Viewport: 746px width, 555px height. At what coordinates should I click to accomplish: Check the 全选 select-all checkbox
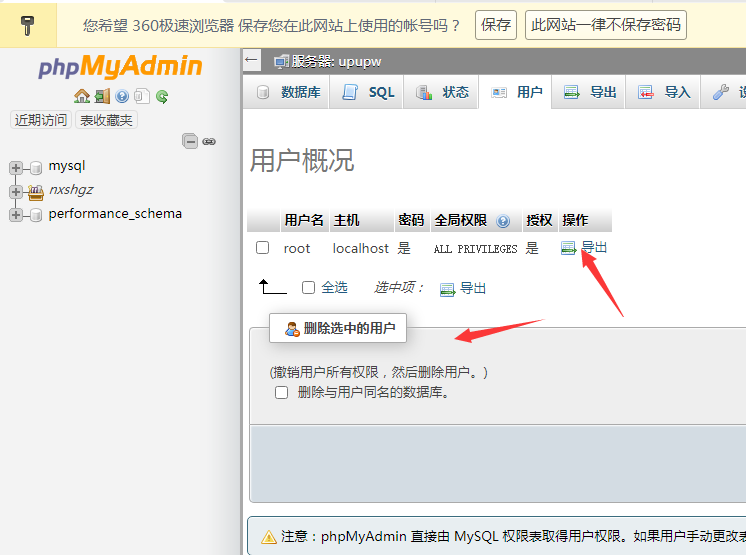point(309,288)
